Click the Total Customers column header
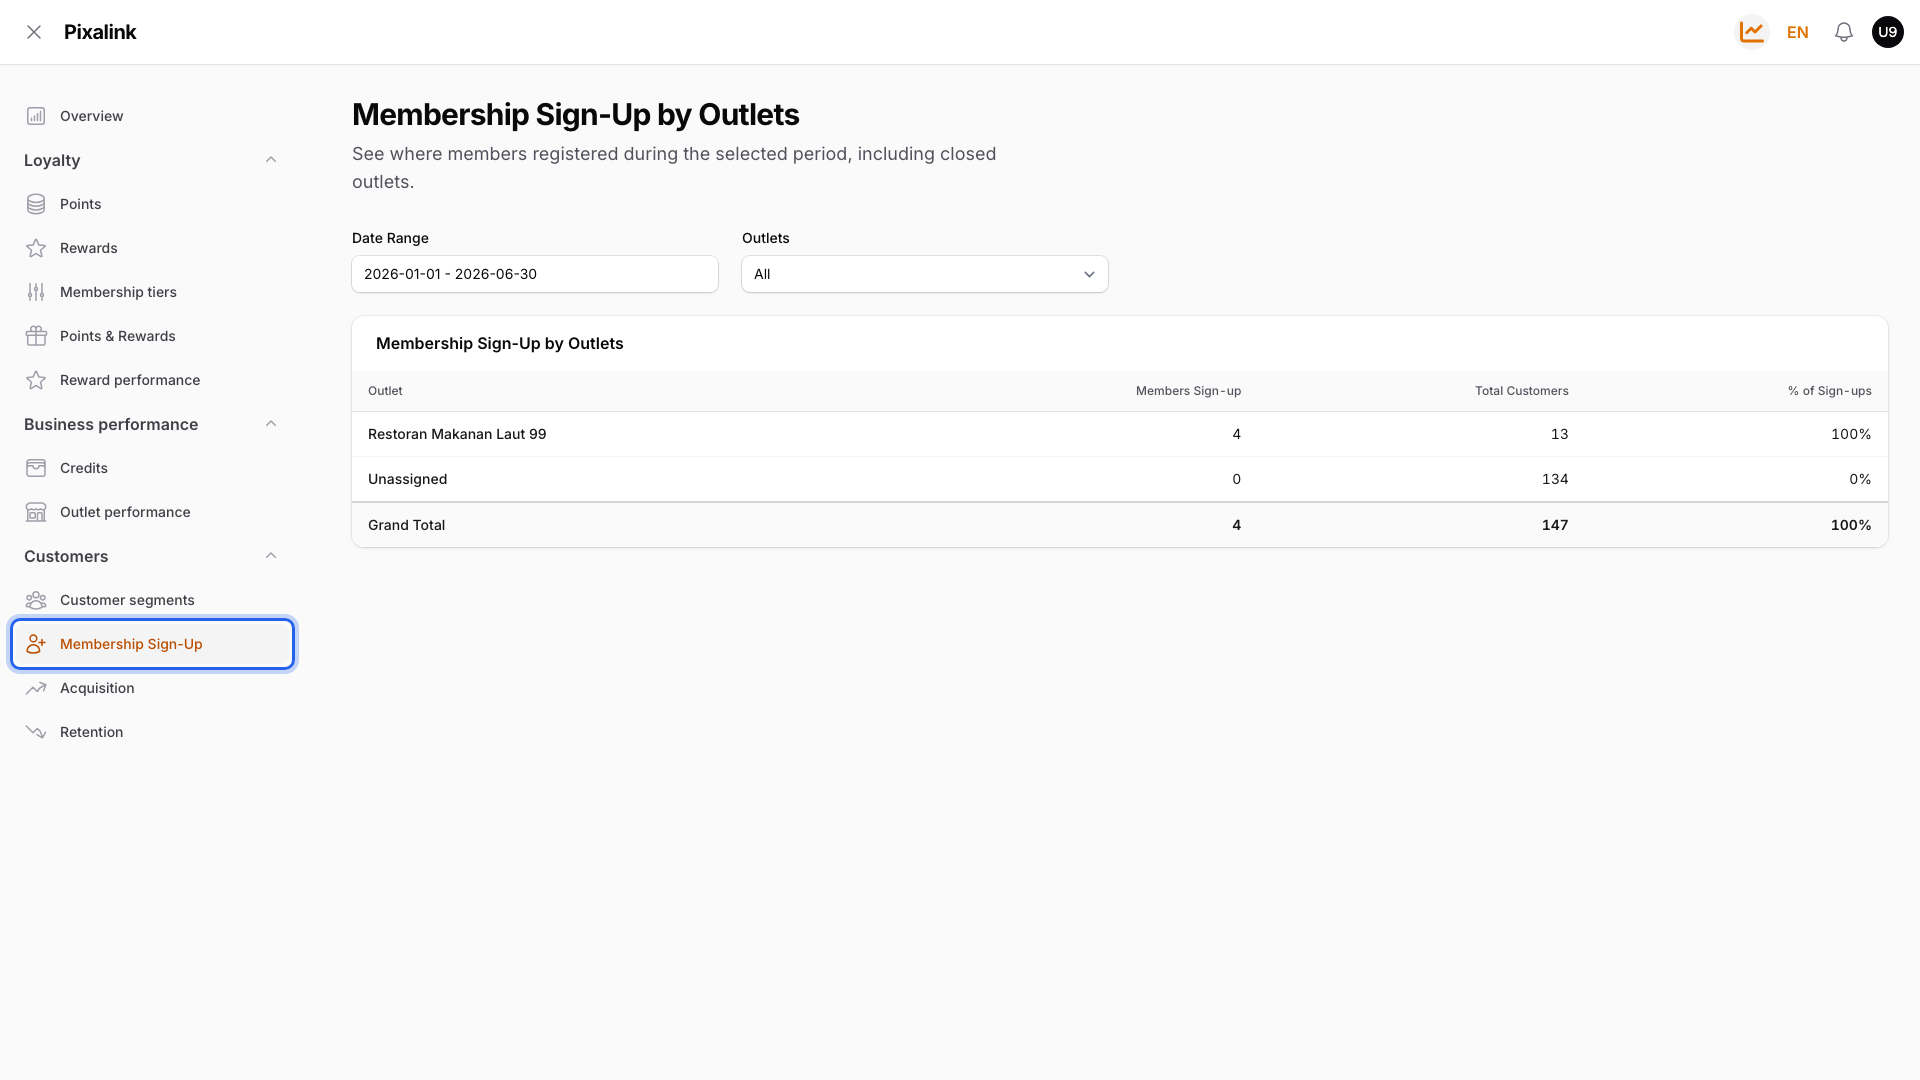This screenshot has width=1920, height=1080. click(x=1521, y=391)
